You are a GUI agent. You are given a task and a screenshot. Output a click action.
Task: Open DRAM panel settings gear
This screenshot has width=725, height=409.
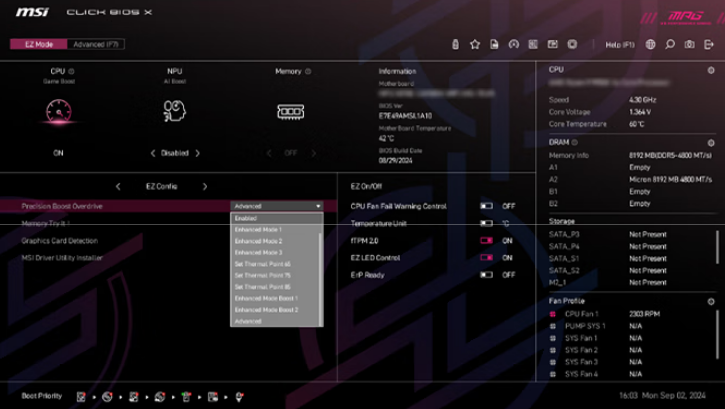tap(711, 143)
